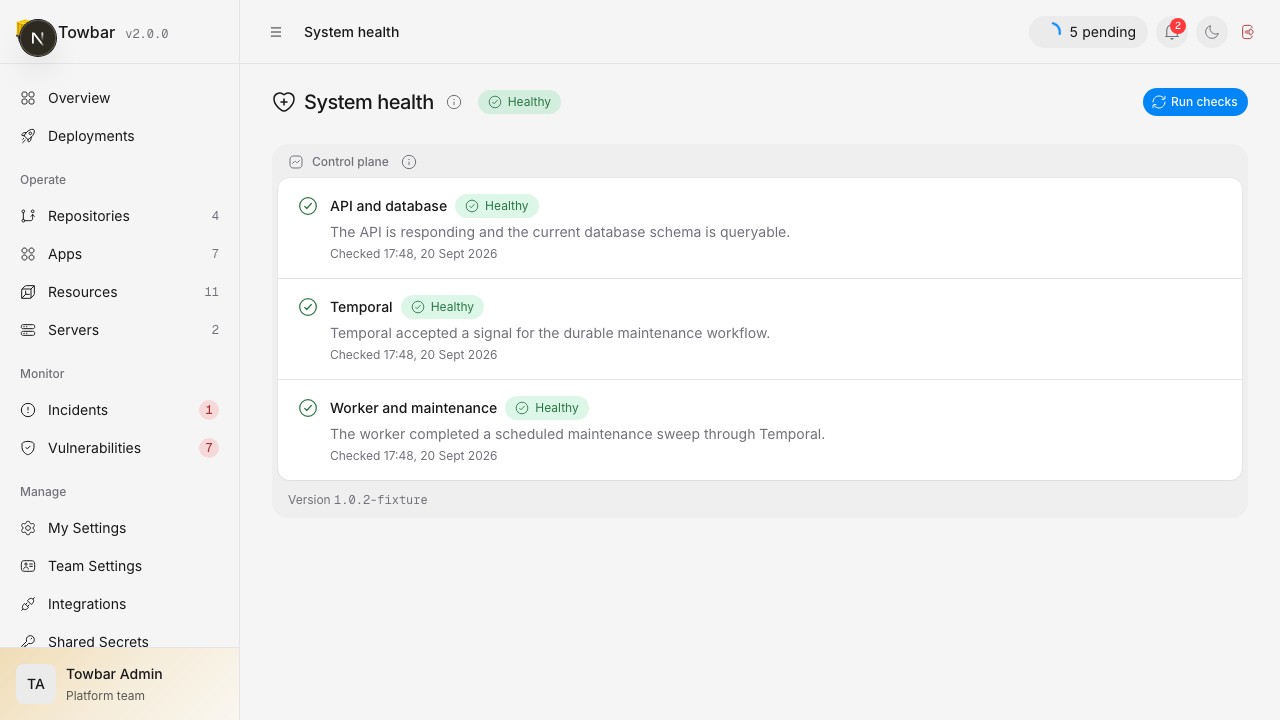Open the Apps section
The width and height of the screenshot is (1280, 720).
click(119, 254)
